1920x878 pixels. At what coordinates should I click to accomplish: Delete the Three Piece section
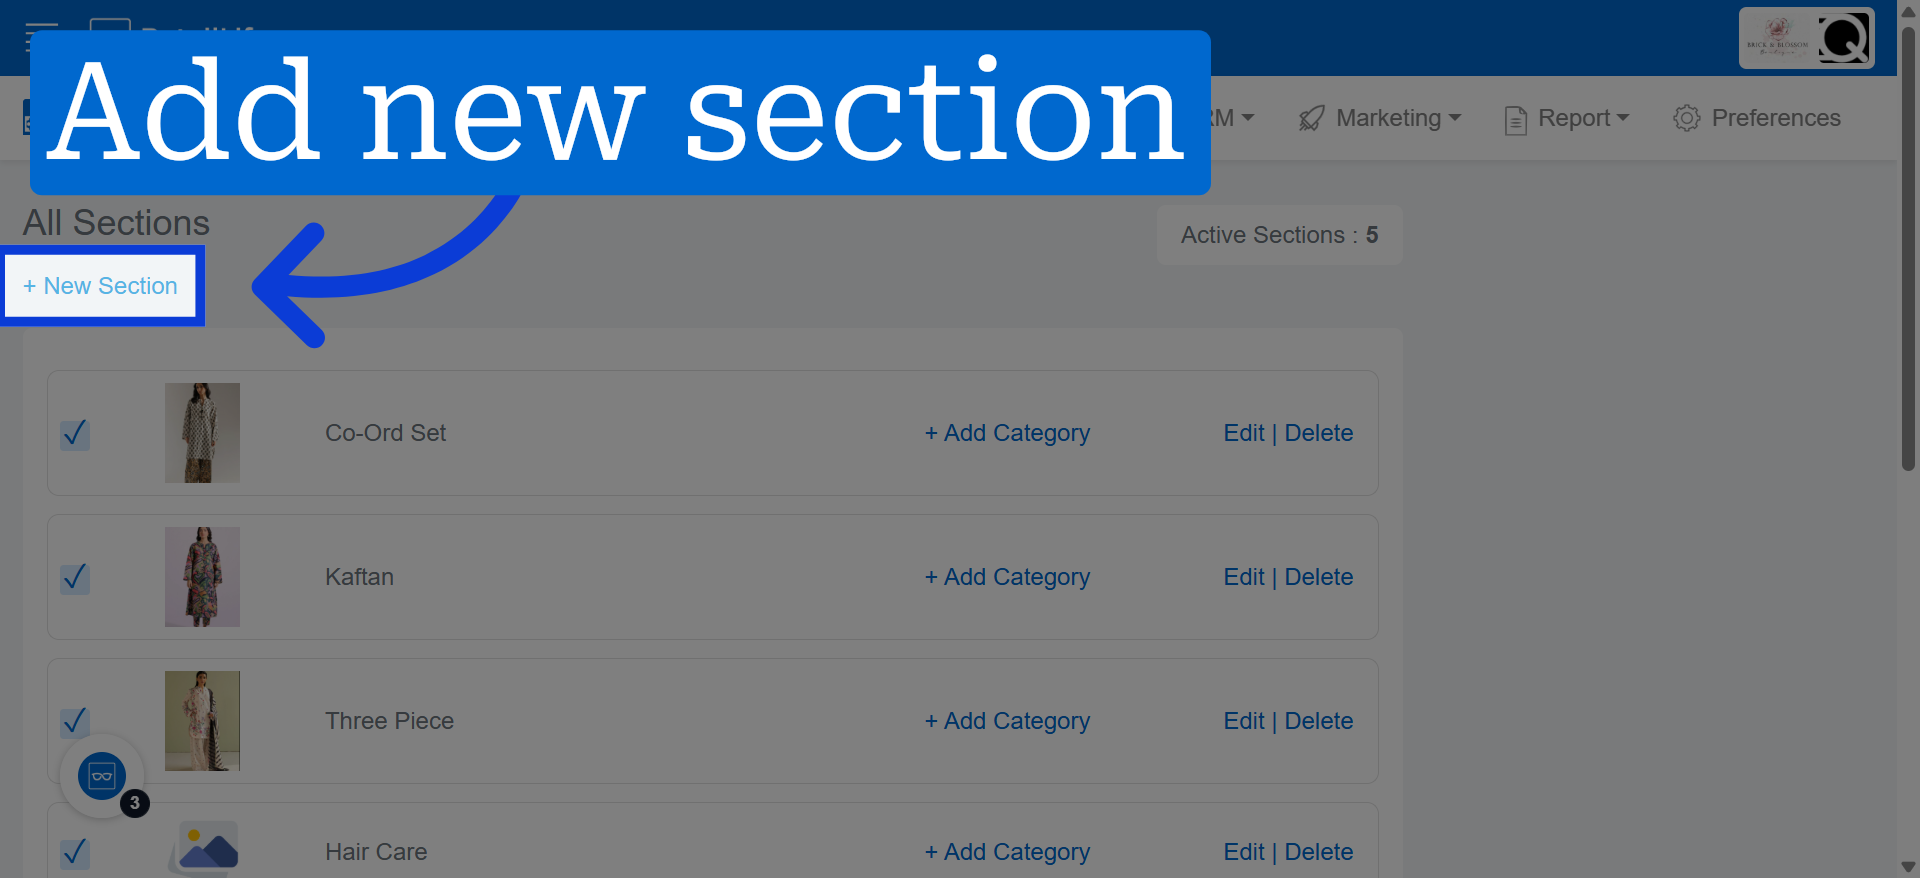(1319, 721)
